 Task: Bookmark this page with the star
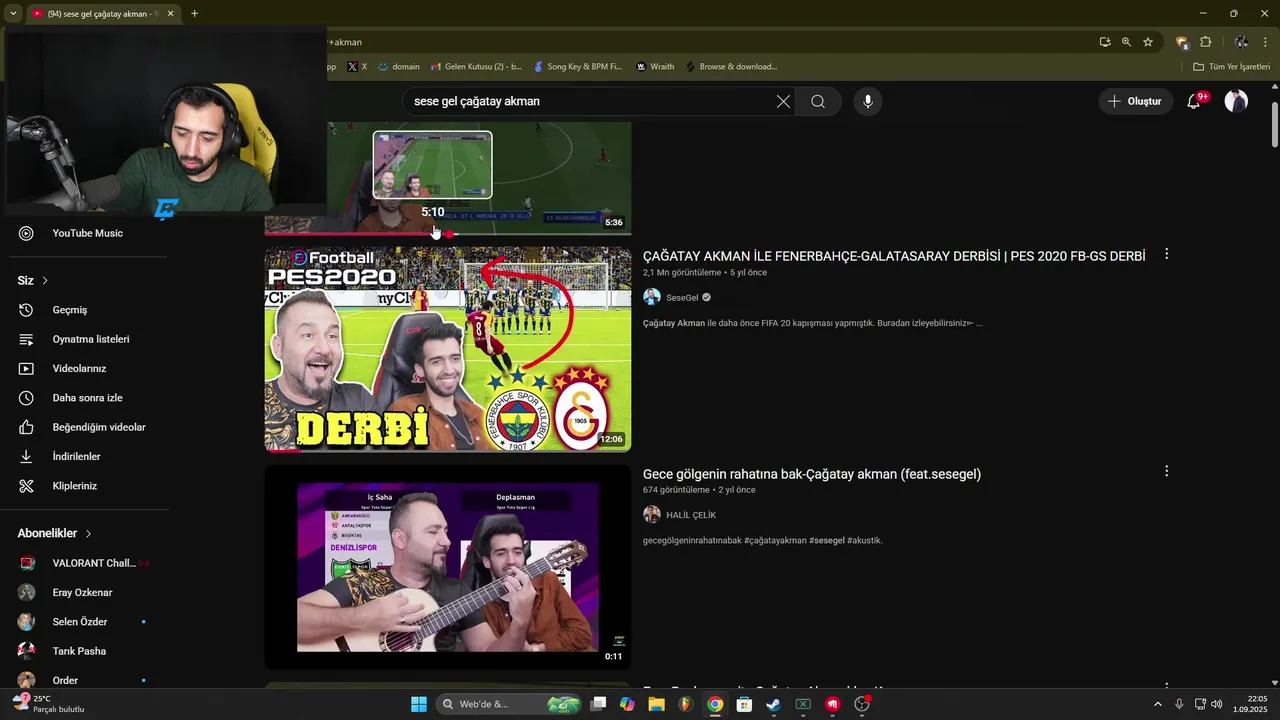pyautogui.click(x=1148, y=42)
